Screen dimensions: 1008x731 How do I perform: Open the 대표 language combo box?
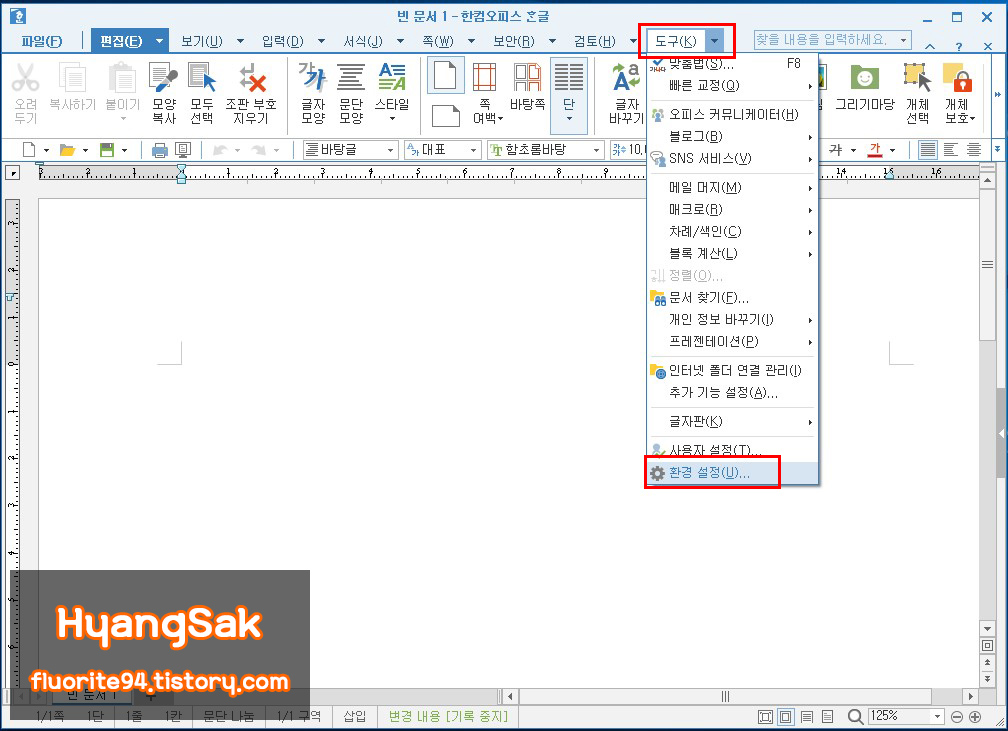pos(442,150)
